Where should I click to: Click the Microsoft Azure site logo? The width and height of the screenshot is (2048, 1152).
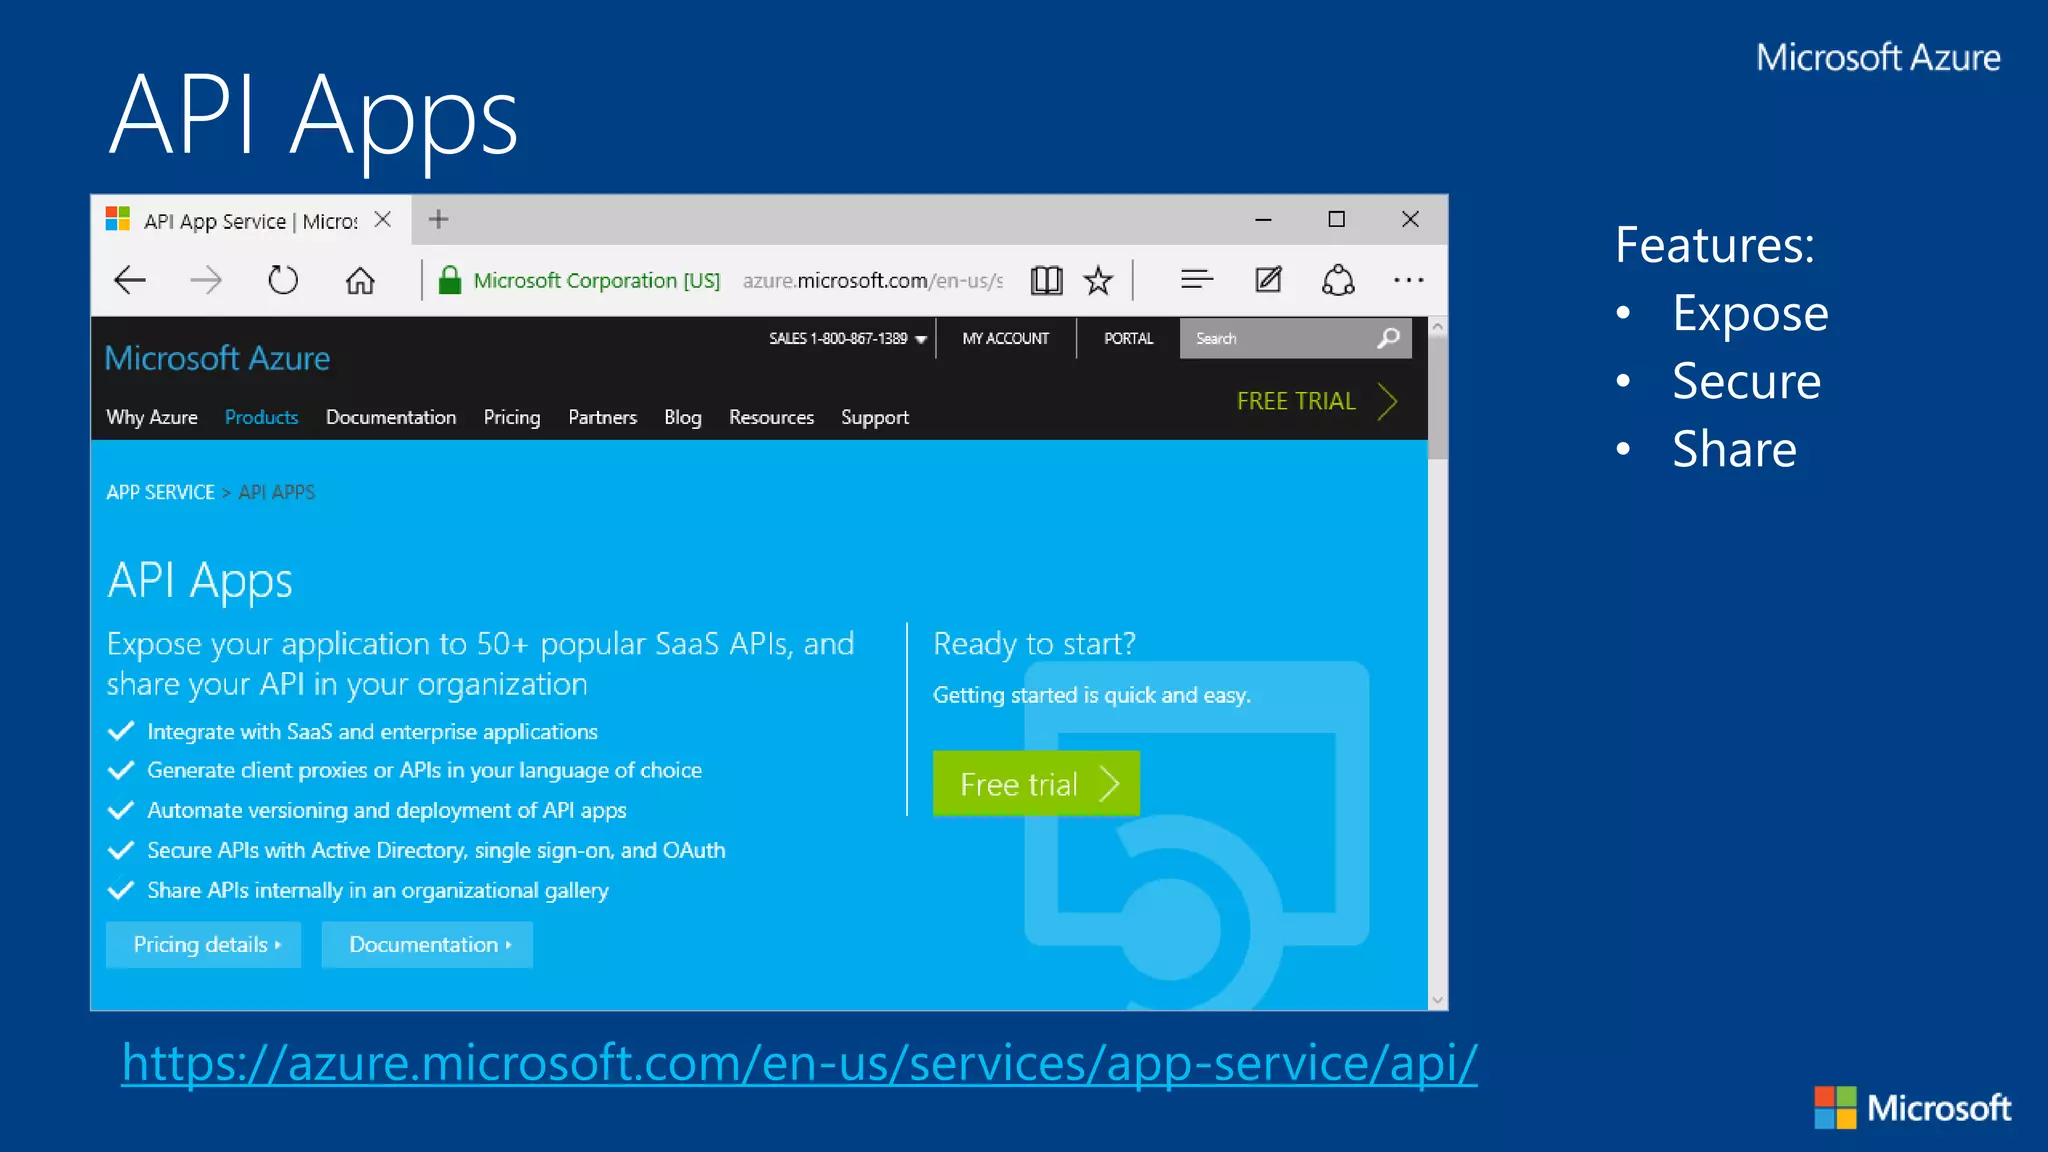tap(217, 358)
